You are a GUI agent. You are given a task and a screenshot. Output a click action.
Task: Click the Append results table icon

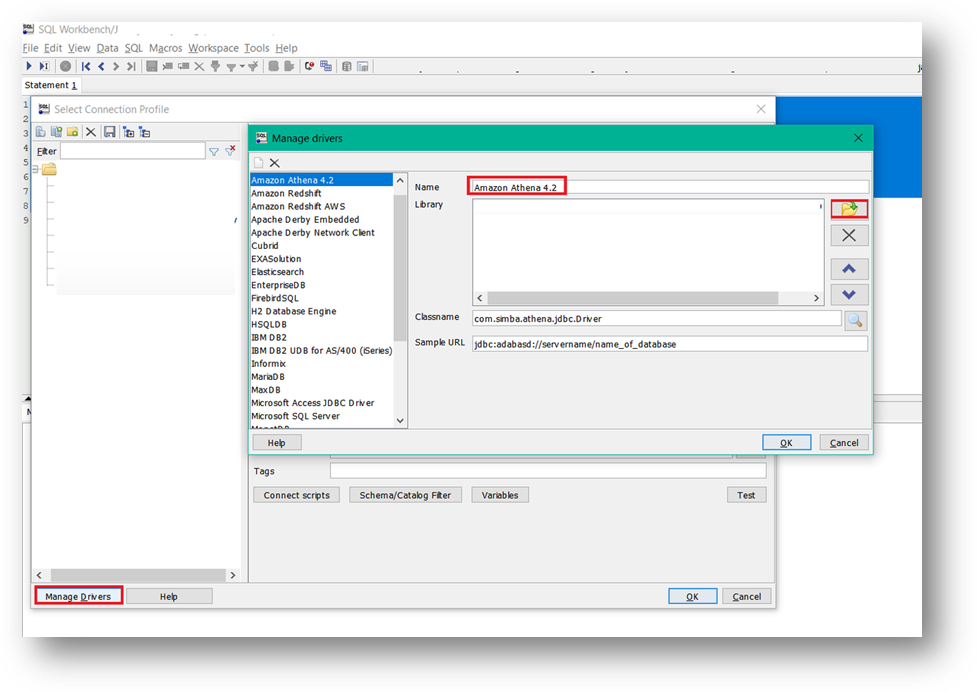pyautogui.click(x=326, y=66)
